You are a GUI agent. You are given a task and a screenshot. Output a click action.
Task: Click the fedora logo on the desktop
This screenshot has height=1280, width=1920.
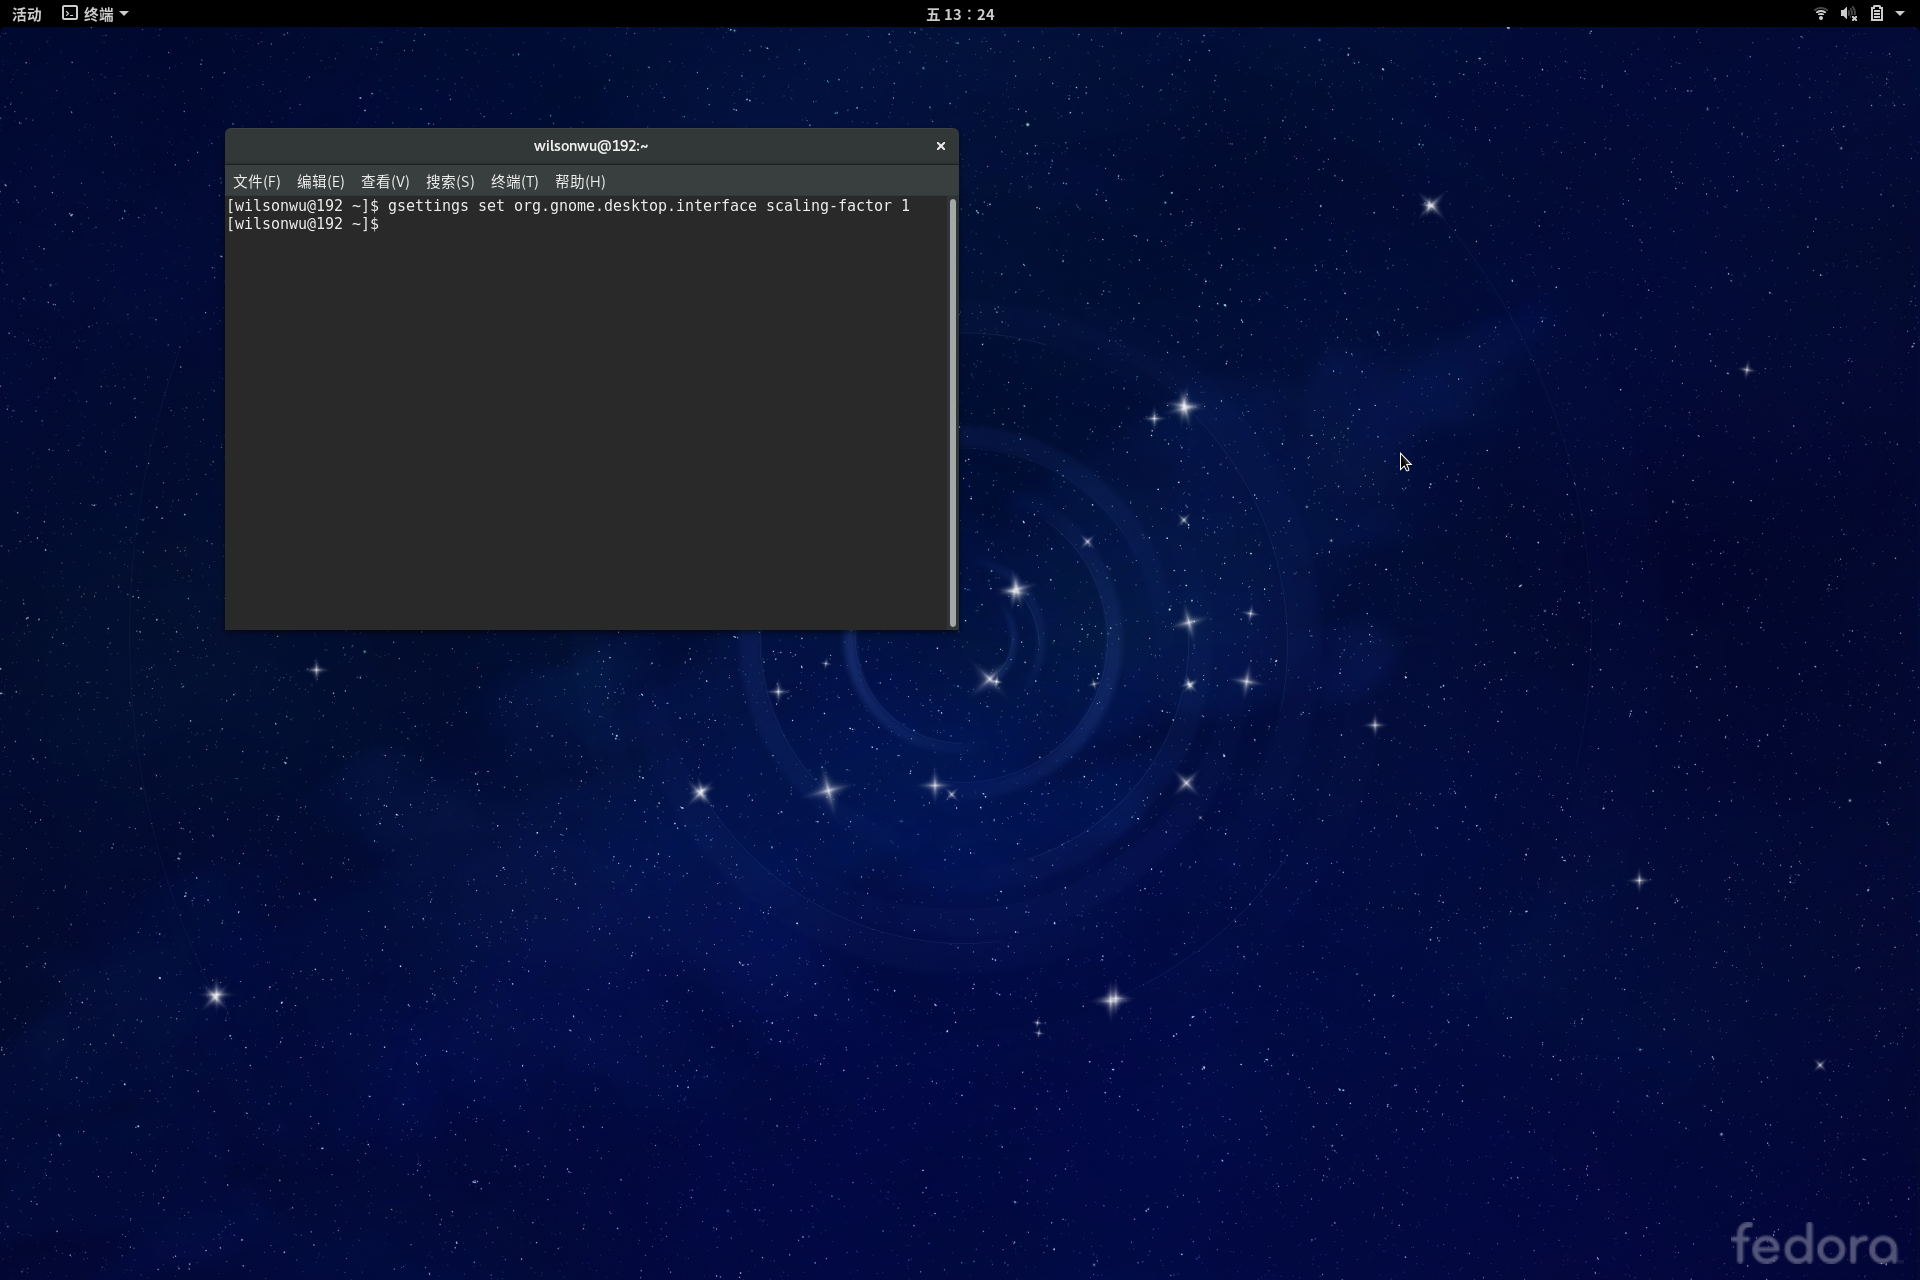click(1814, 1245)
